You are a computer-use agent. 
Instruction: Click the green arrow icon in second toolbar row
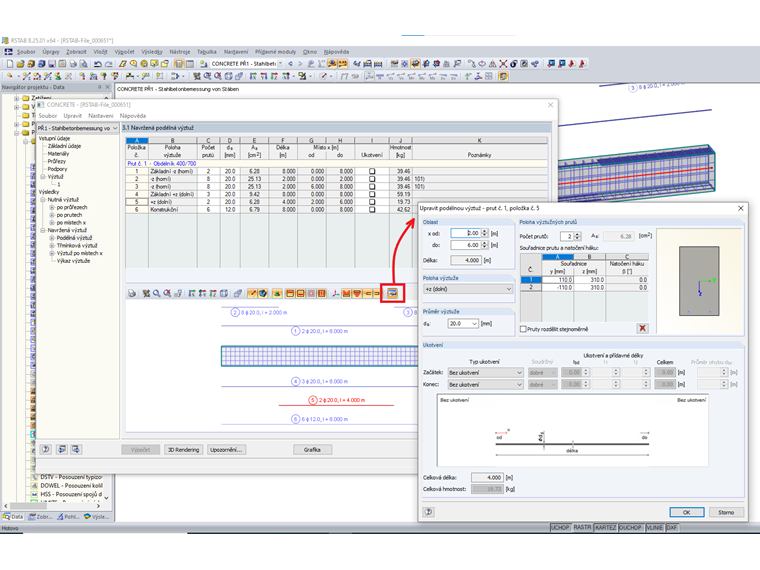click(468, 76)
